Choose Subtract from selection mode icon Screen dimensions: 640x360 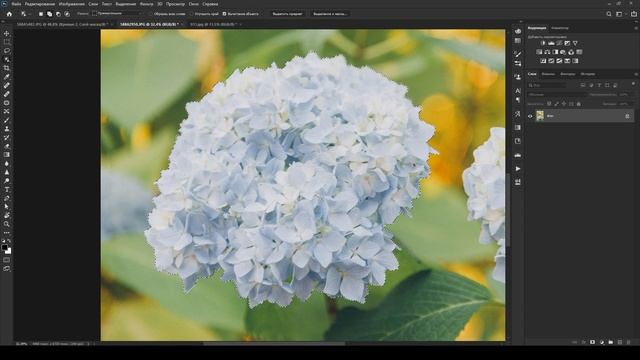[x=58, y=14]
